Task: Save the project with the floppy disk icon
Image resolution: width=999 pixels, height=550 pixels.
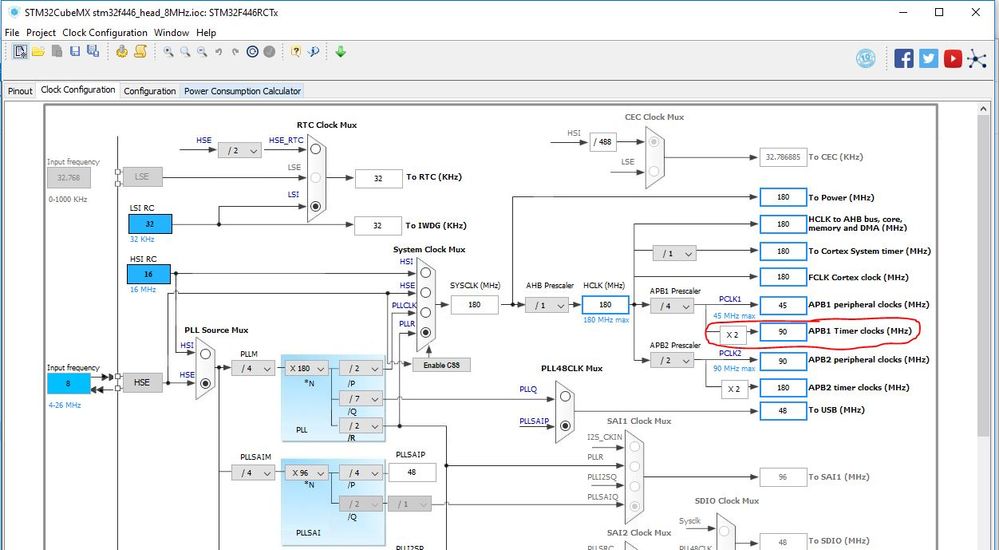Action: point(75,52)
